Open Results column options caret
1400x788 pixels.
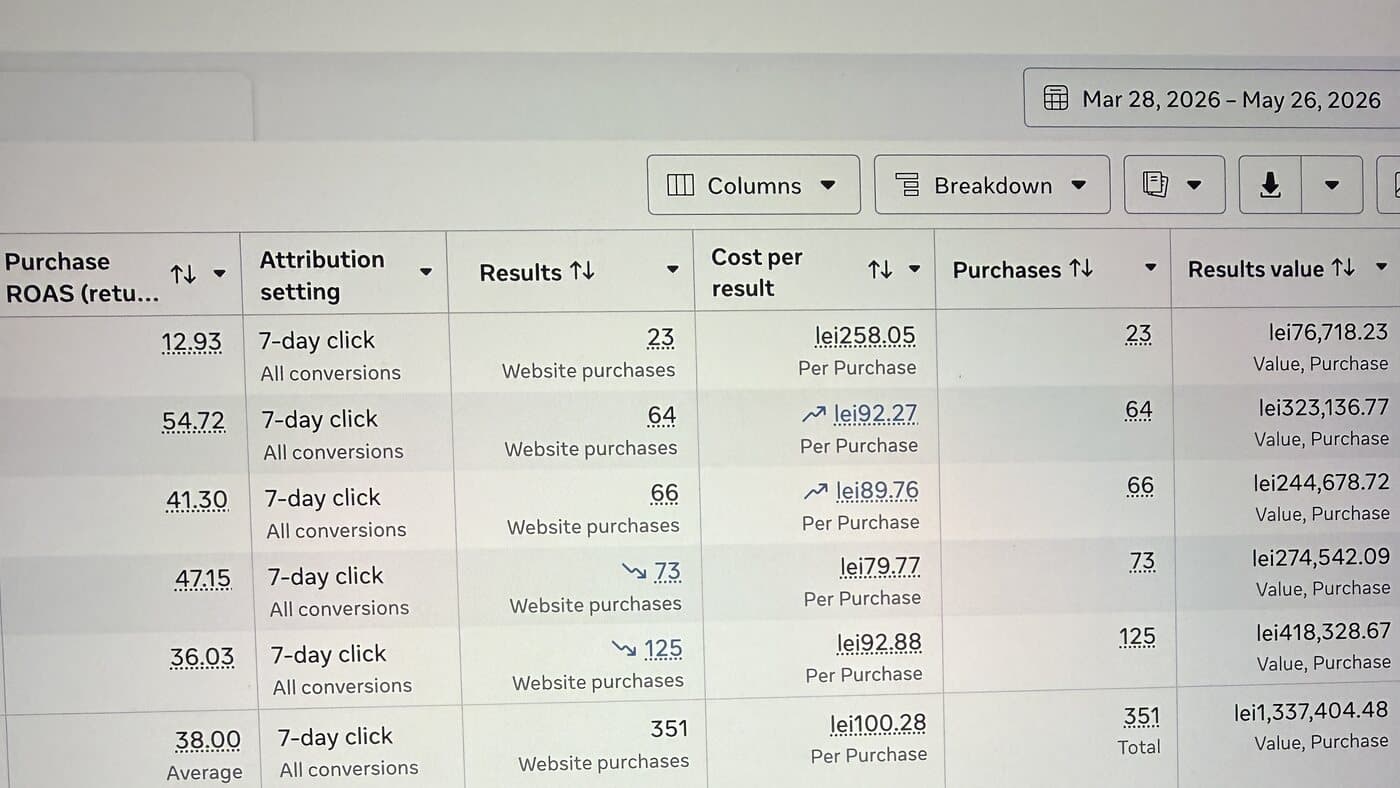pyautogui.click(x=673, y=269)
